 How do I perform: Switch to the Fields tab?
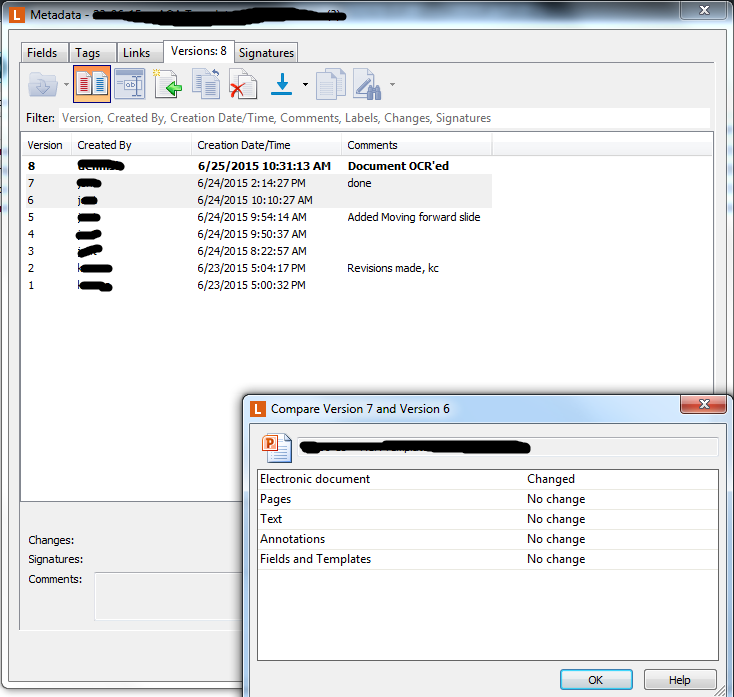pyautogui.click(x=42, y=53)
